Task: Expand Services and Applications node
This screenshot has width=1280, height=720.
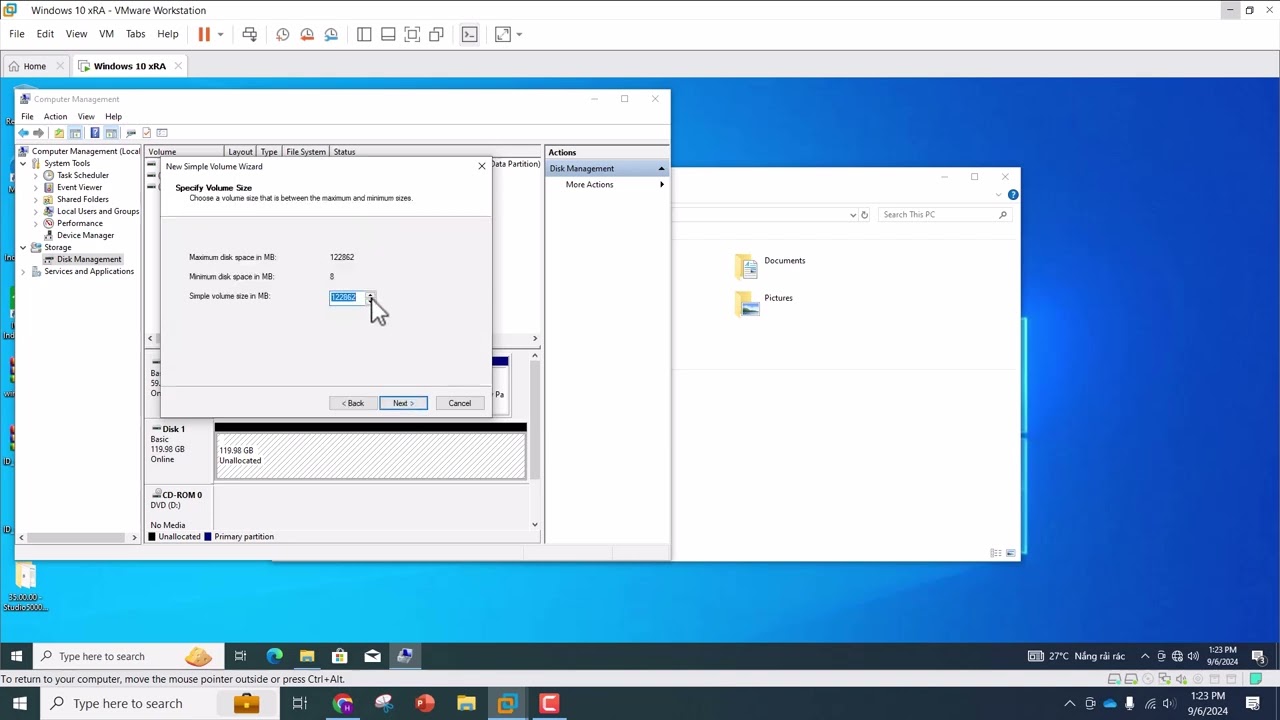Action: pos(23,271)
